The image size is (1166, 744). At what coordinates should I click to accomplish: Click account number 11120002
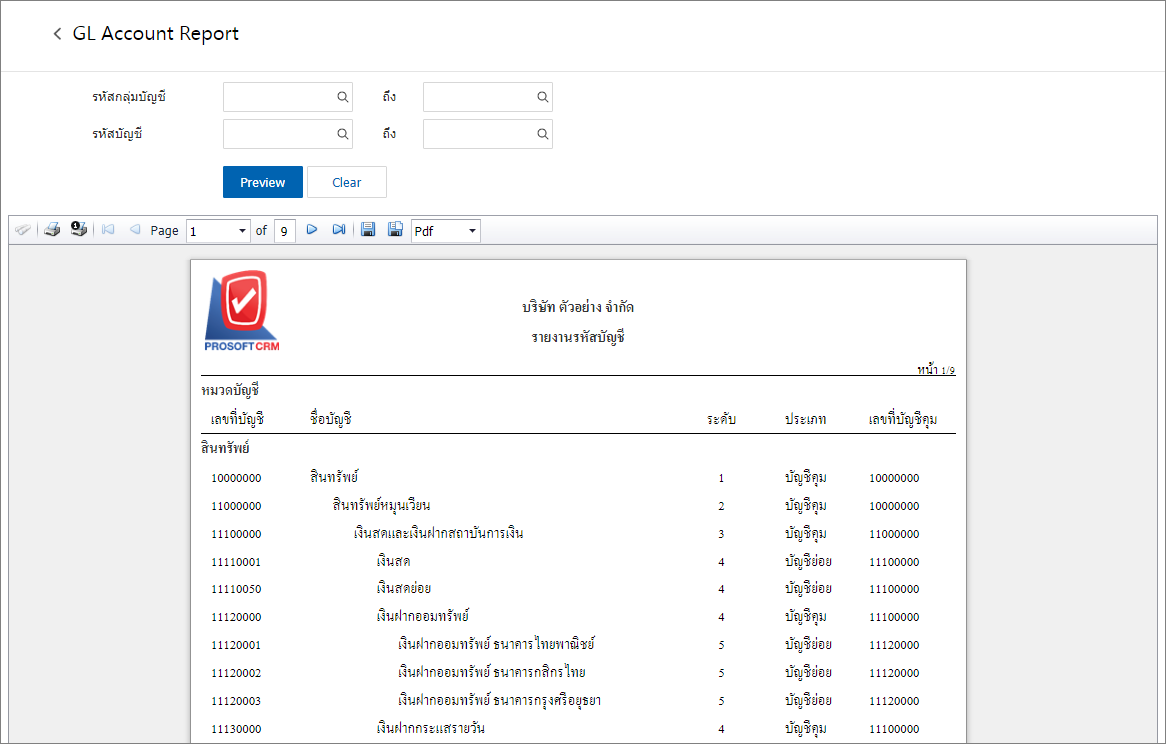coord(236,673)
